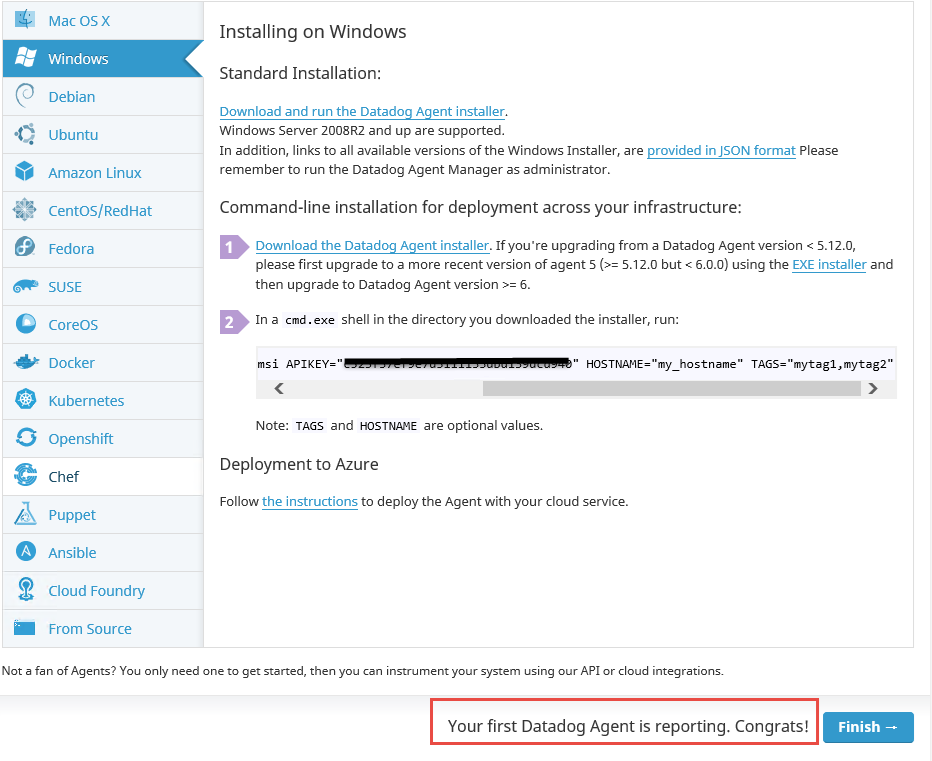Click the 'Deployment to Azure' heading
Screen dimensions: 932x761
[299, 464]
